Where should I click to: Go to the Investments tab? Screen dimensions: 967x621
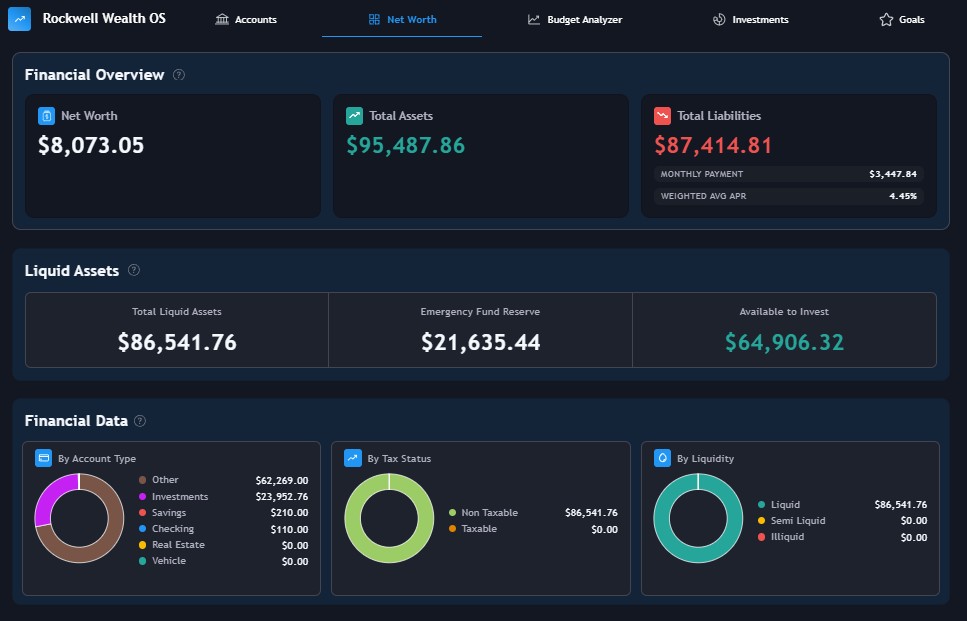pyautogui.click(x=750, y=20)
